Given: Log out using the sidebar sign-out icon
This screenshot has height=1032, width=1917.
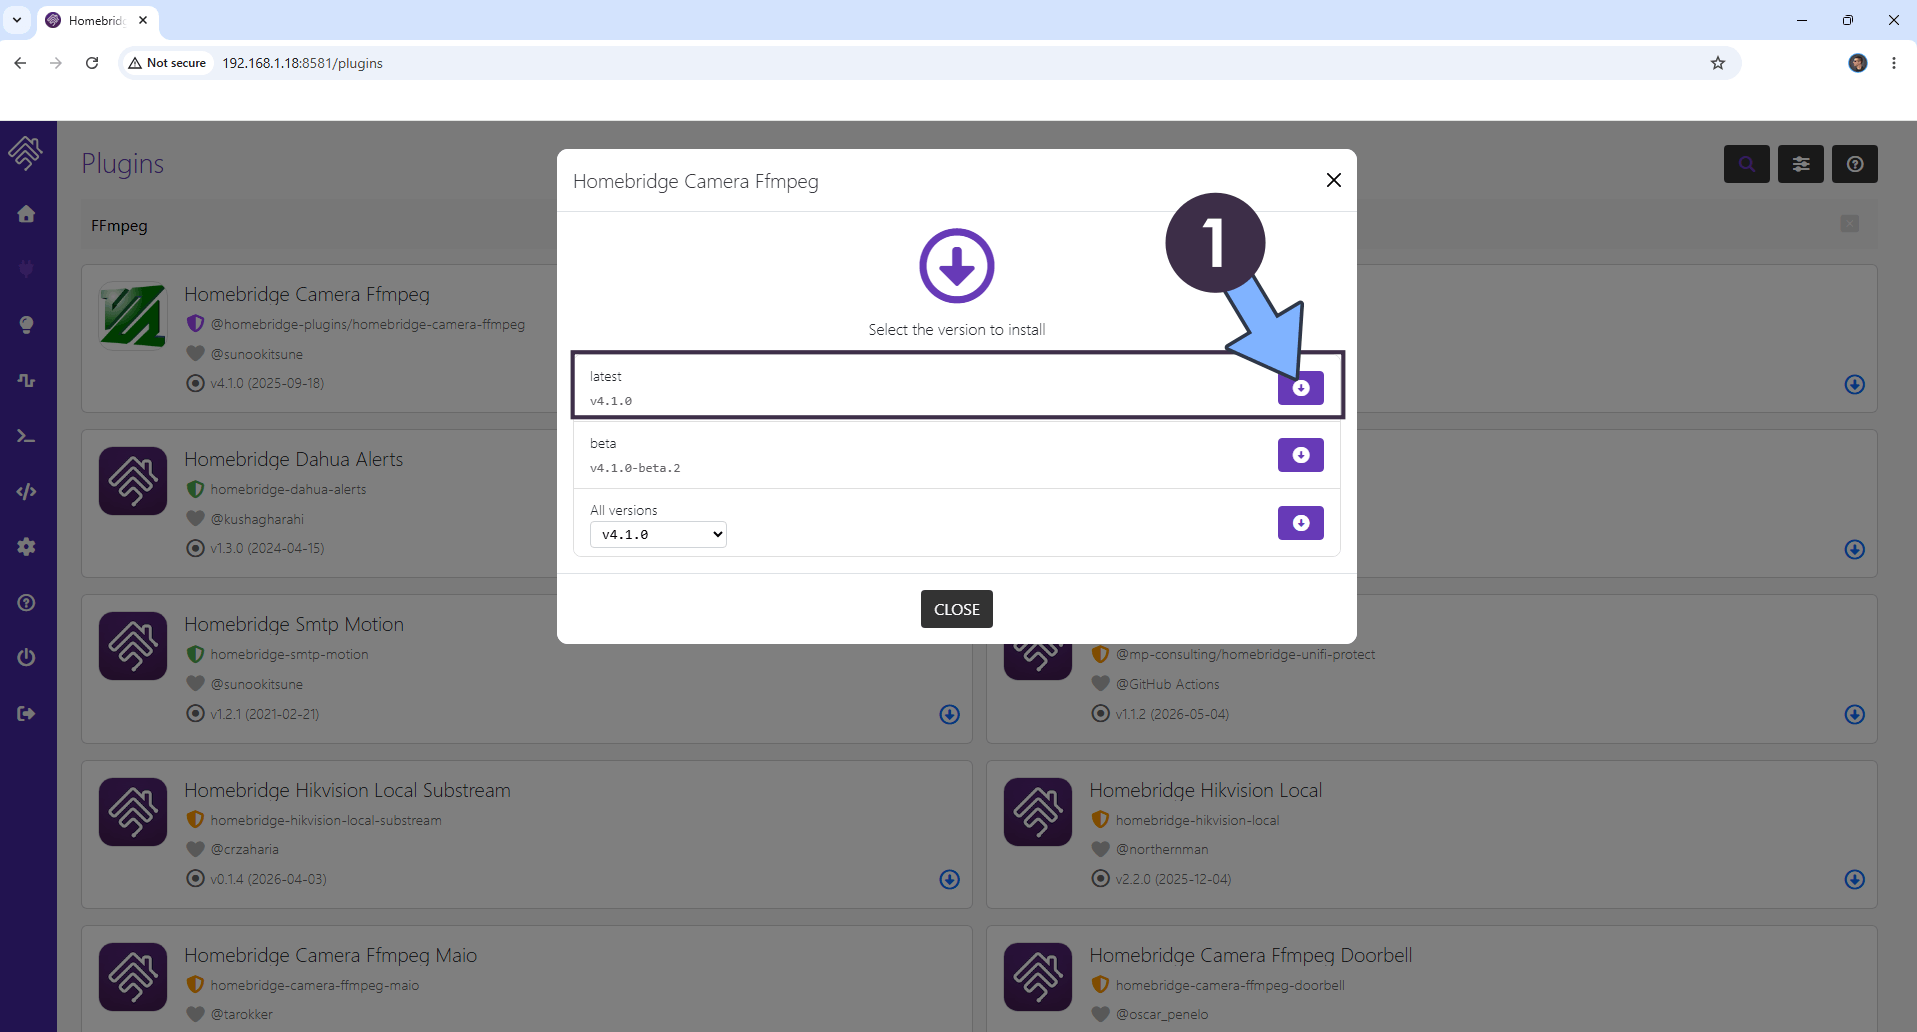Looking at the screenshot, I should 27,714.
